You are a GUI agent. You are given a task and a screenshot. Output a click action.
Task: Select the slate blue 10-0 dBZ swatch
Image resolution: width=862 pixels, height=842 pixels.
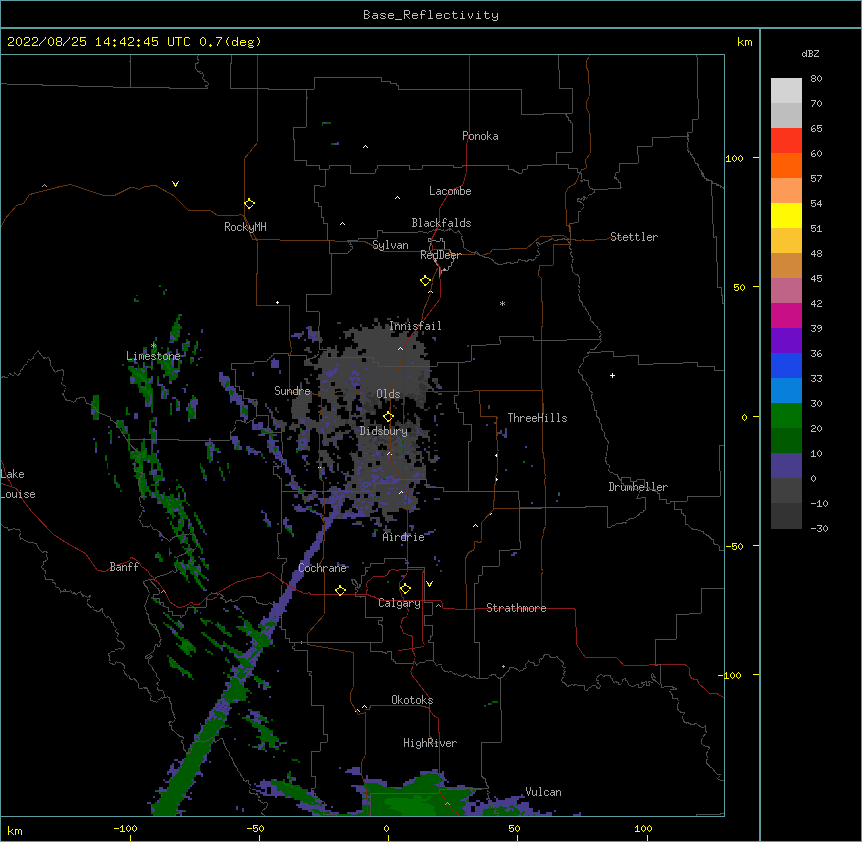786,466
